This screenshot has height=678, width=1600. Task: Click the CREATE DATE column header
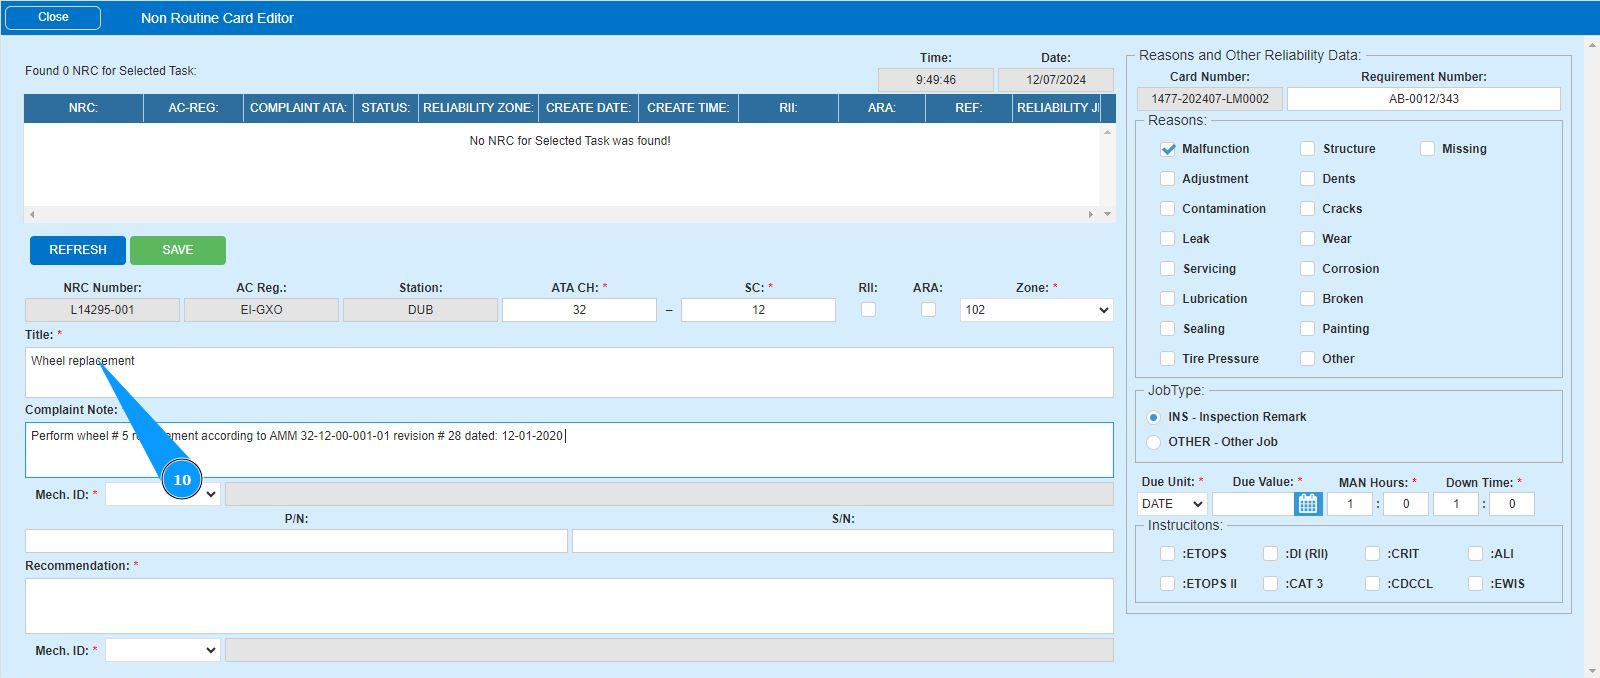click(588, 108)
